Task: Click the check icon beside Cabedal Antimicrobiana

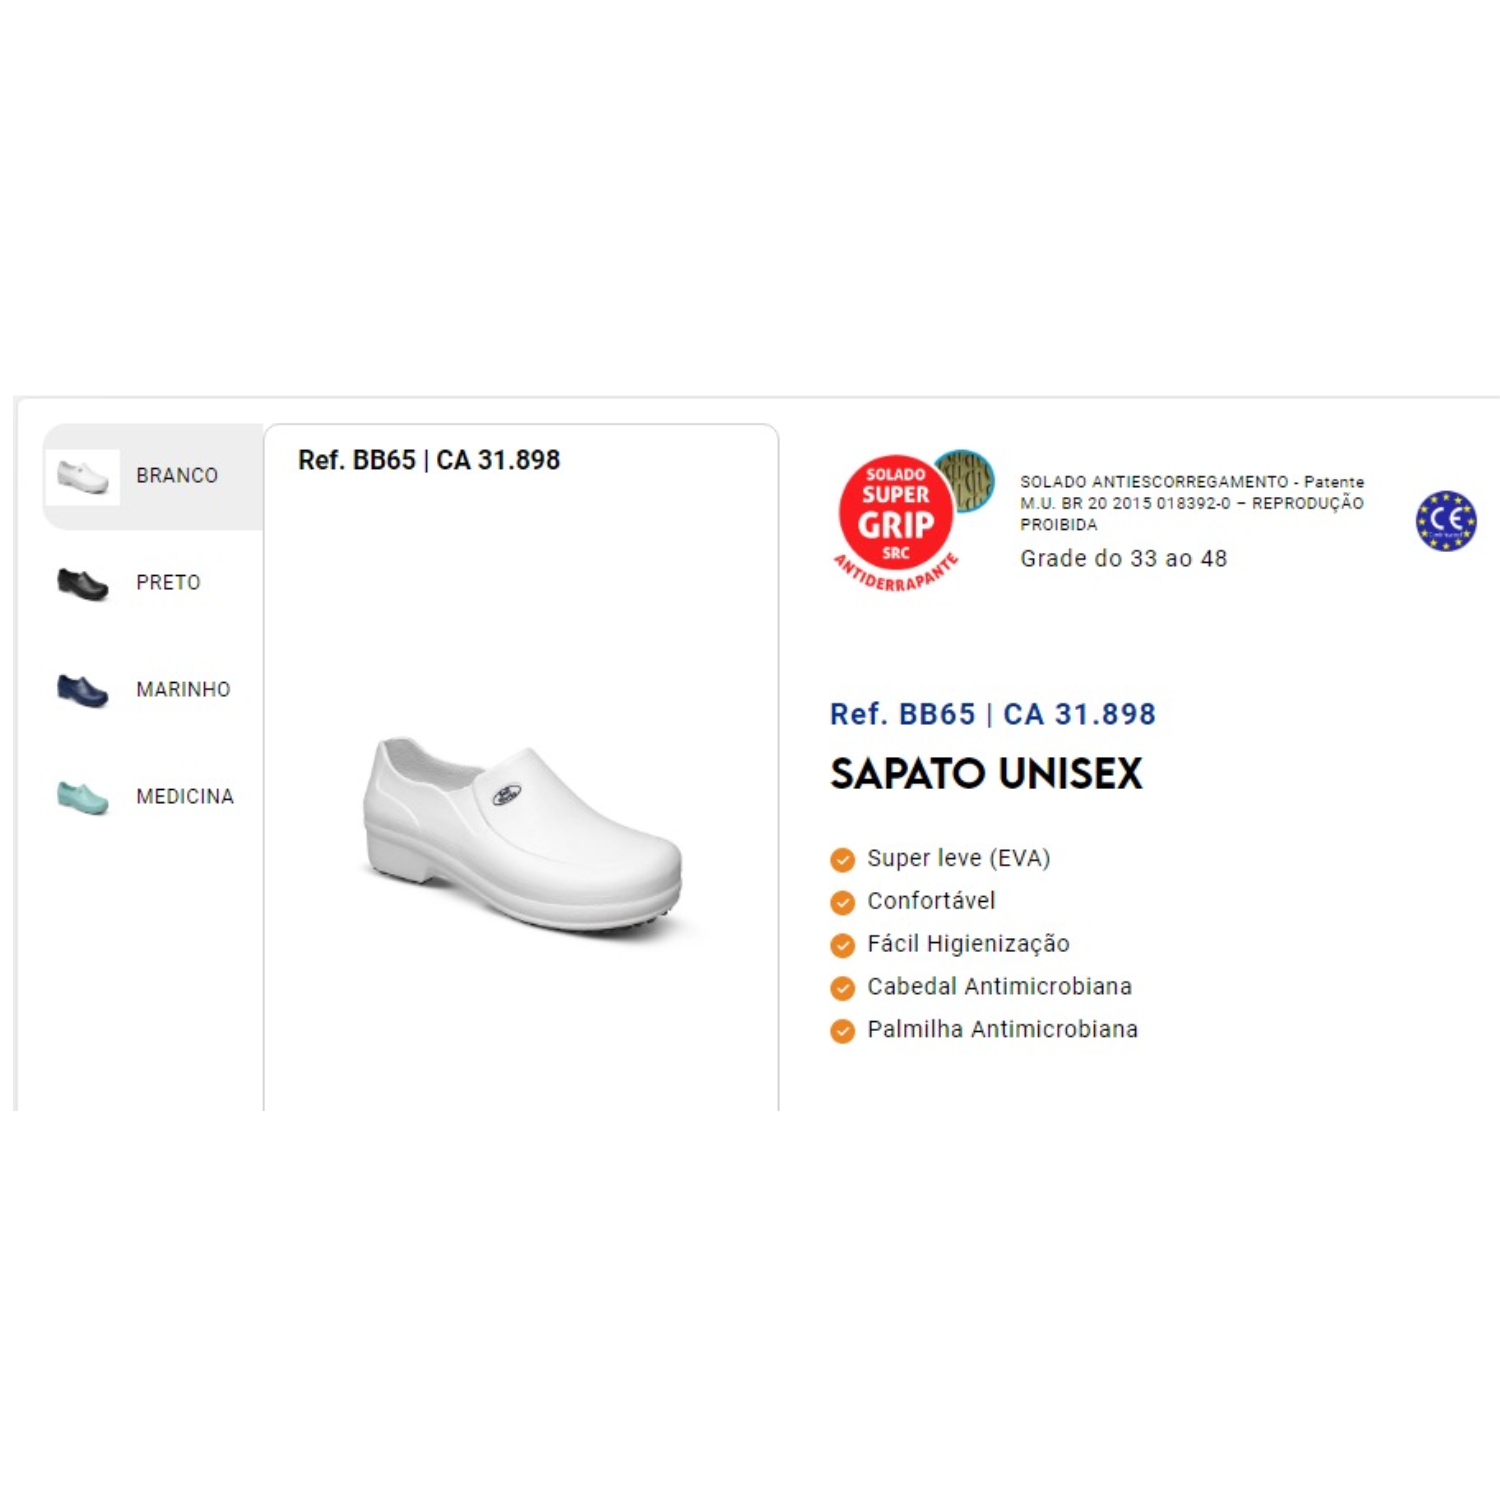Action: tap(843, 988)
